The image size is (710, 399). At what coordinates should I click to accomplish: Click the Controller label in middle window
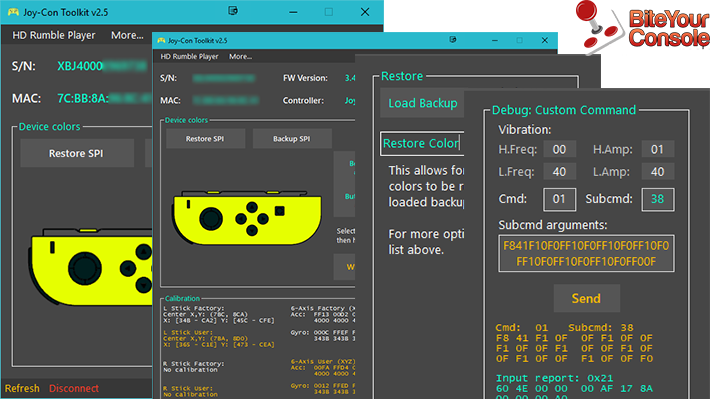click(x=303, y=101)
